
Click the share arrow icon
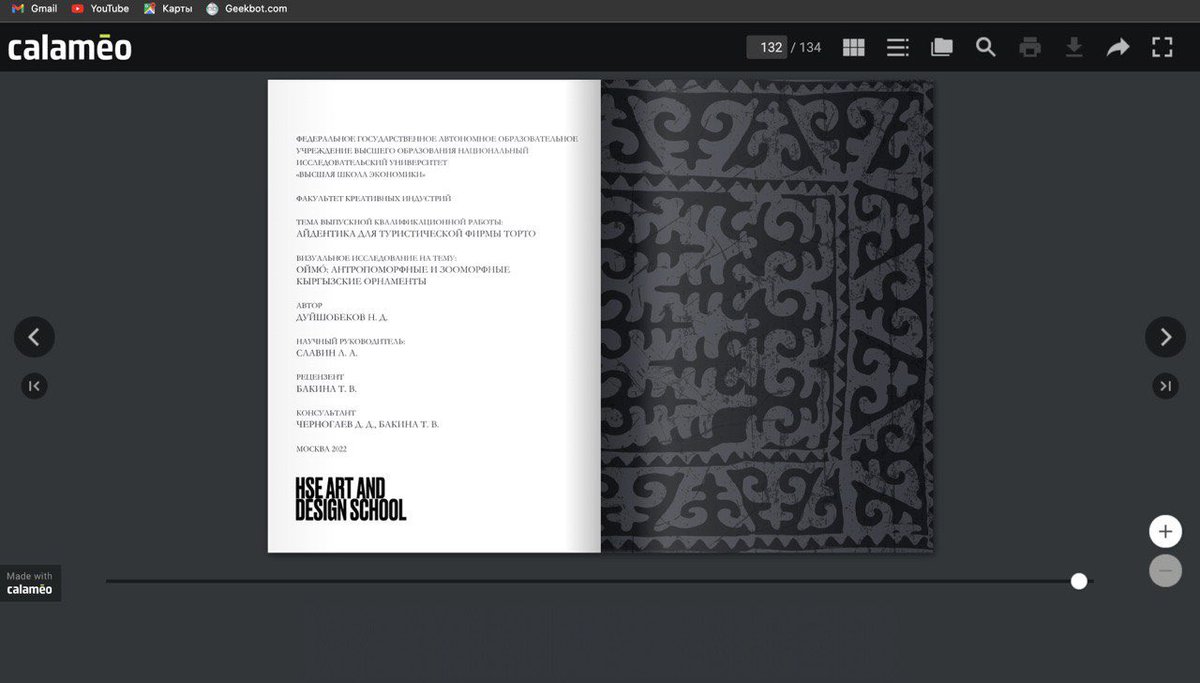(1118, 47)
